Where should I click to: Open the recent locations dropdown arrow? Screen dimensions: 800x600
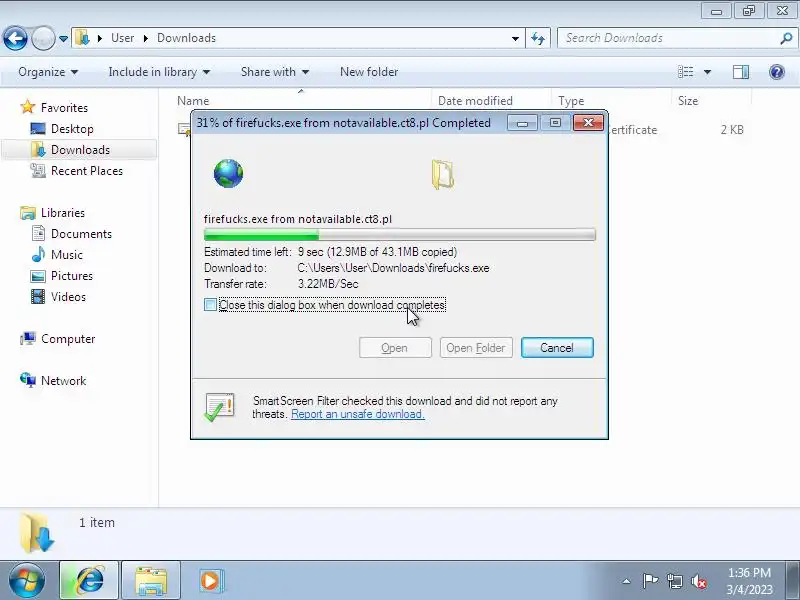tap(63, 39)
